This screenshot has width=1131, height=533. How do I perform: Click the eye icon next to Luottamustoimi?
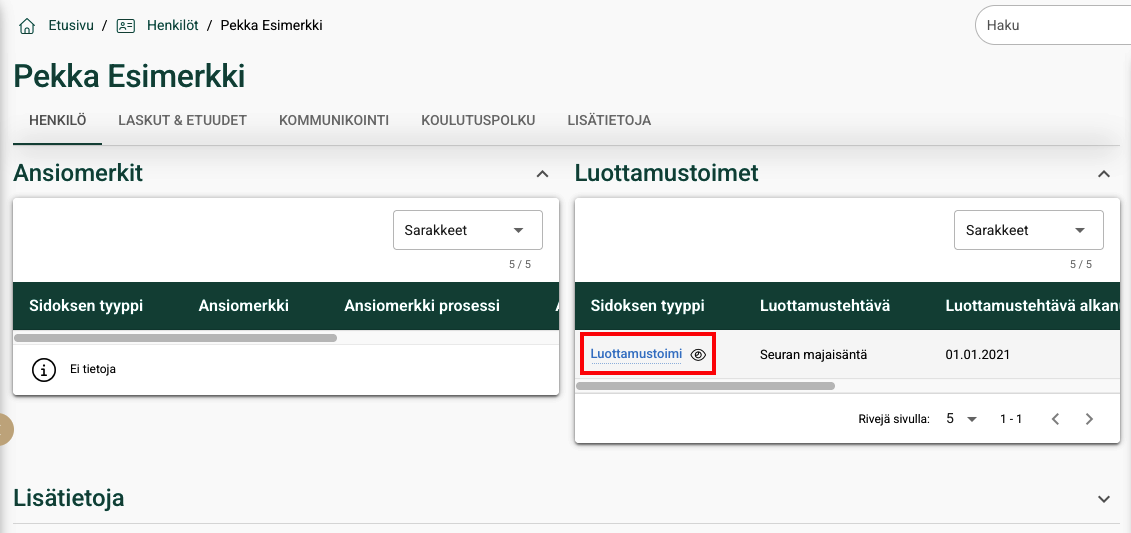(697, 355)
